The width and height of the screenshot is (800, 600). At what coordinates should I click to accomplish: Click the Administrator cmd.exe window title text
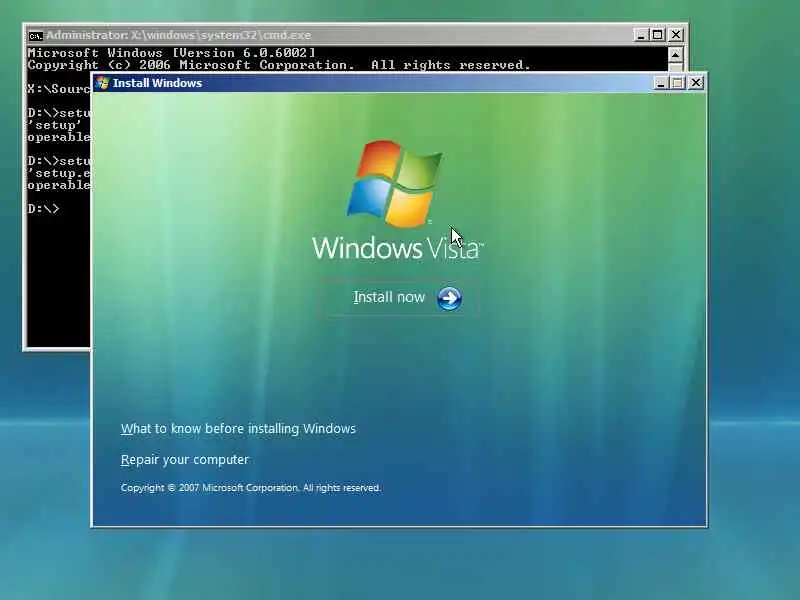178,35
